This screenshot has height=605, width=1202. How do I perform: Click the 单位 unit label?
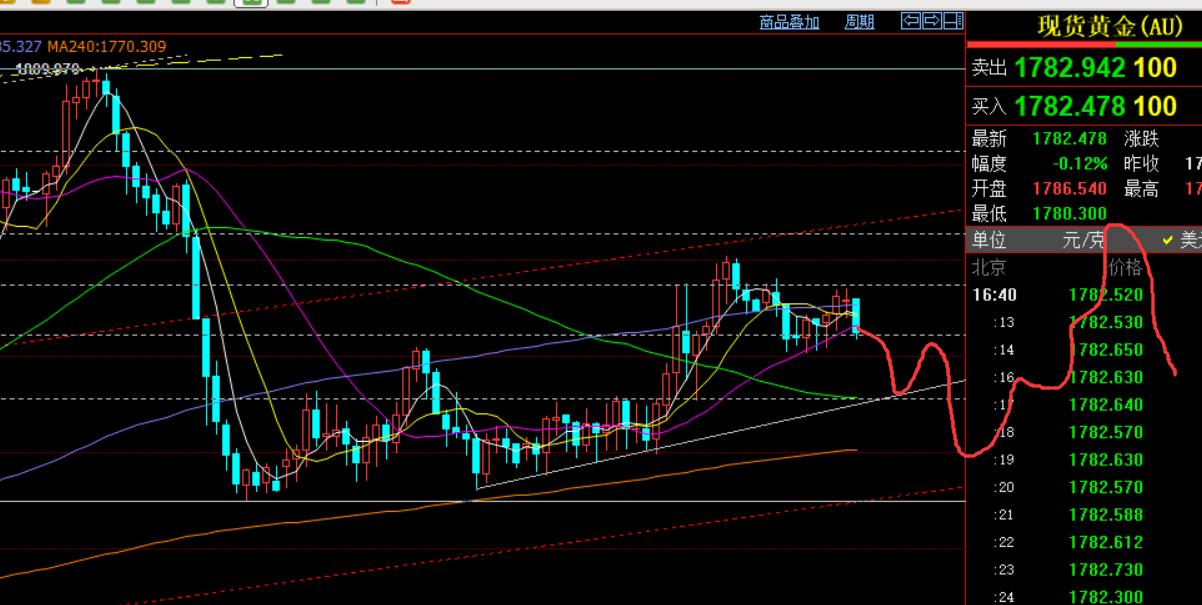989,240
